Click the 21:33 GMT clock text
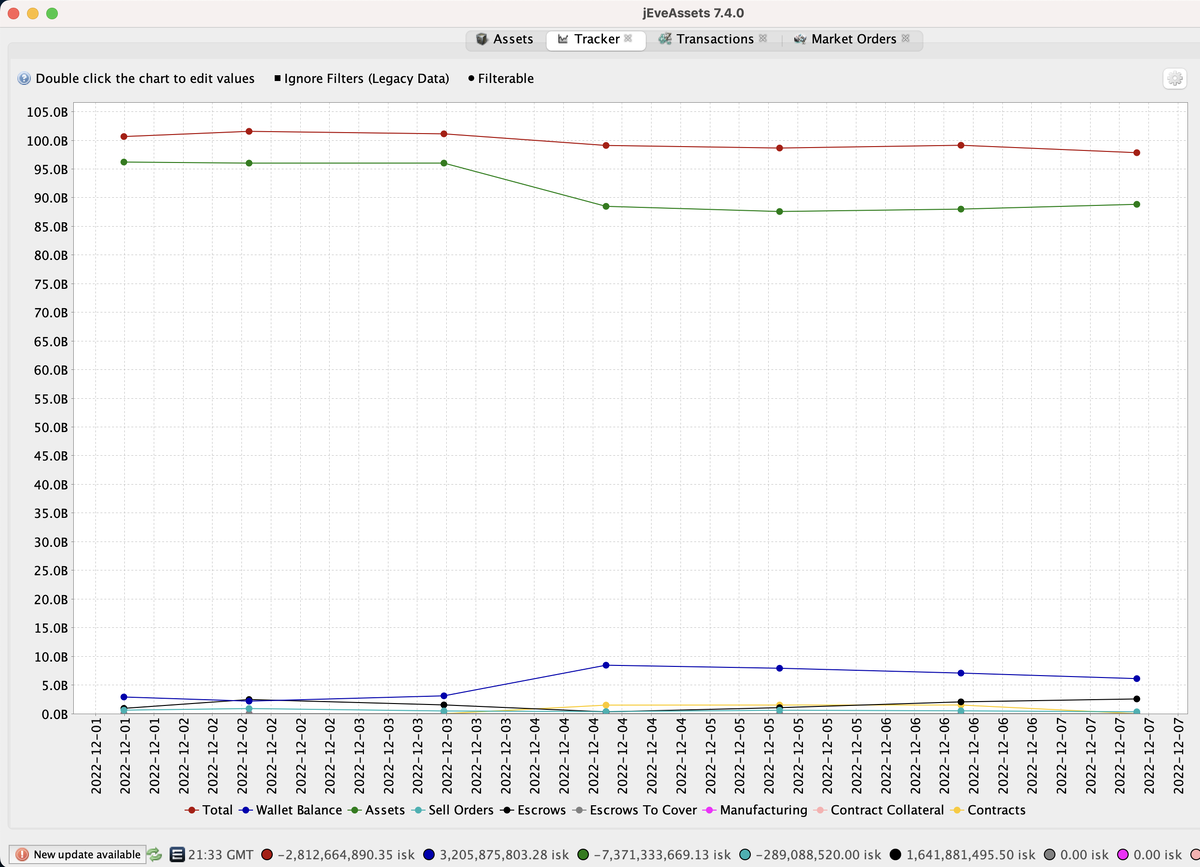 (220, 854)
